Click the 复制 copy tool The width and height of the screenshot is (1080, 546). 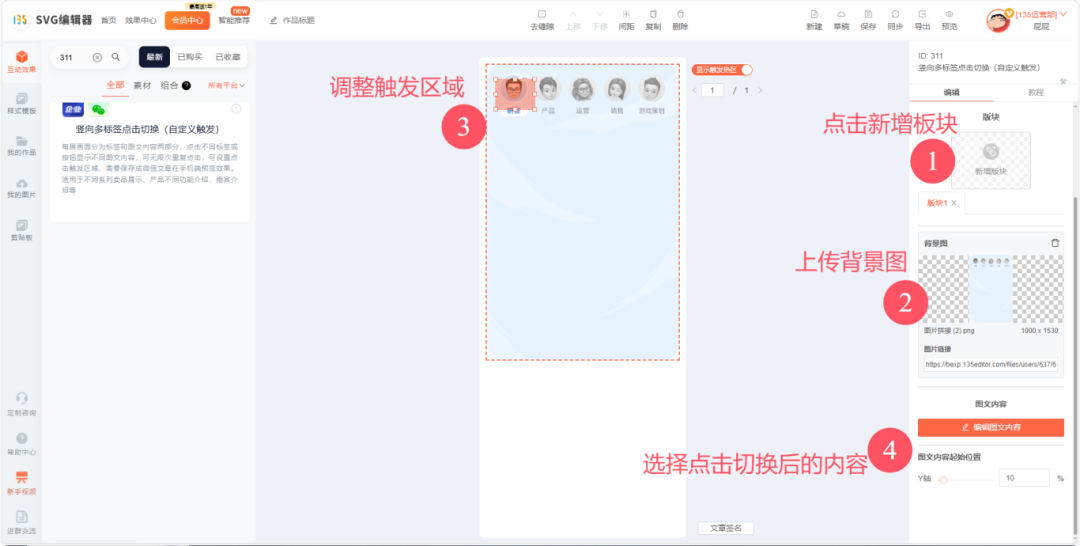(653, 20)
